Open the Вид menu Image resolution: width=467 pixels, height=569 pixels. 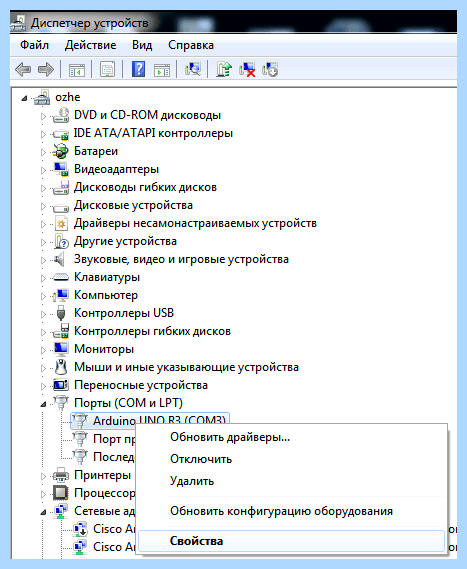point(142,45)
